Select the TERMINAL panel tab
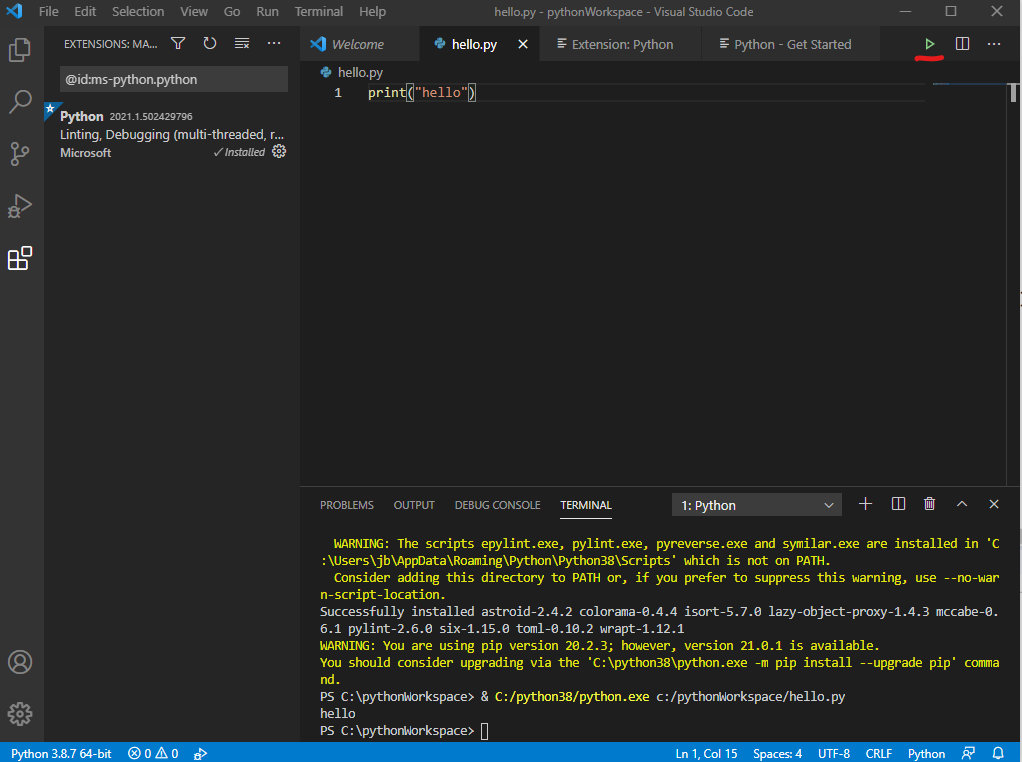This screenshot has width=1022, height=762. pos(585,505)
